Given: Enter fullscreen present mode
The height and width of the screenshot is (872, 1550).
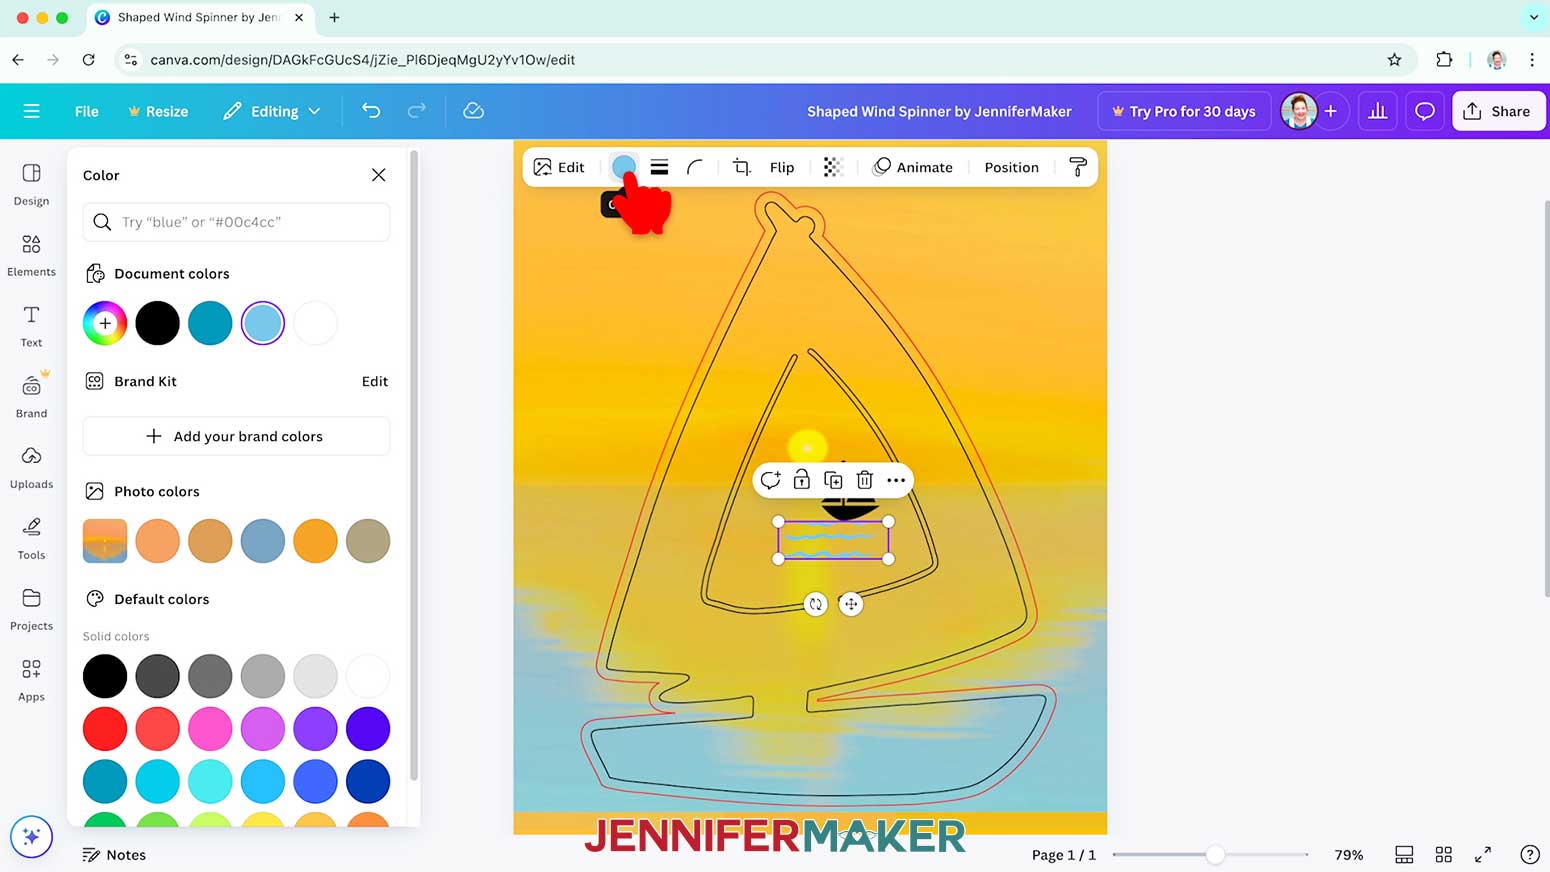Looking at the screenshot, I should point(1483,855).
